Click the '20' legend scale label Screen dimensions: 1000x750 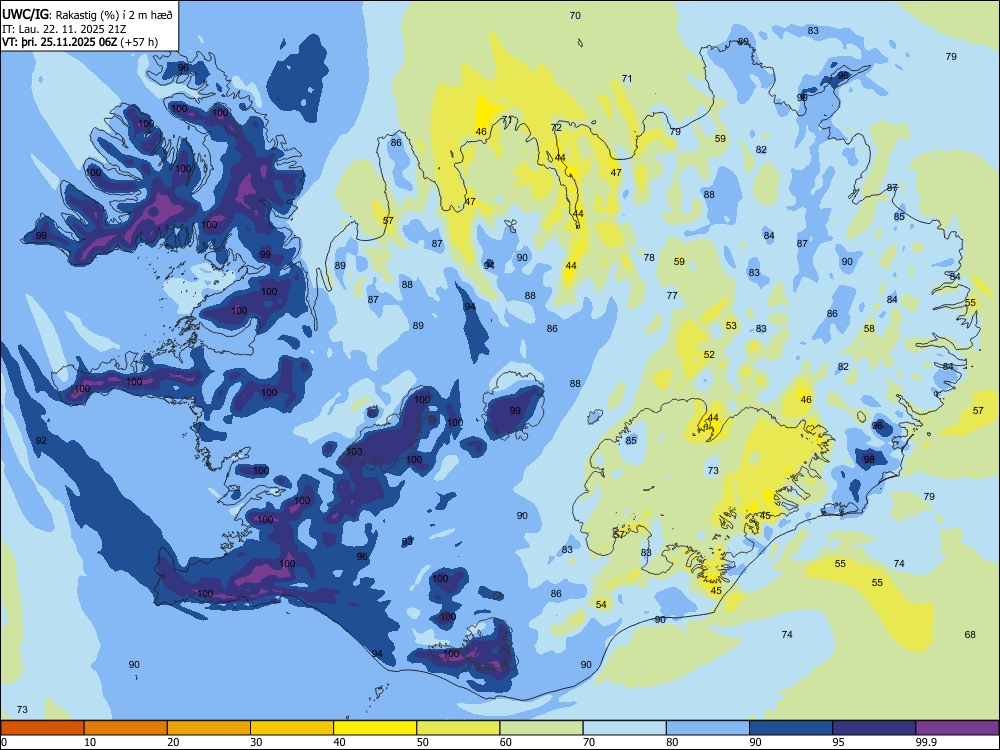tap(173, 742)
